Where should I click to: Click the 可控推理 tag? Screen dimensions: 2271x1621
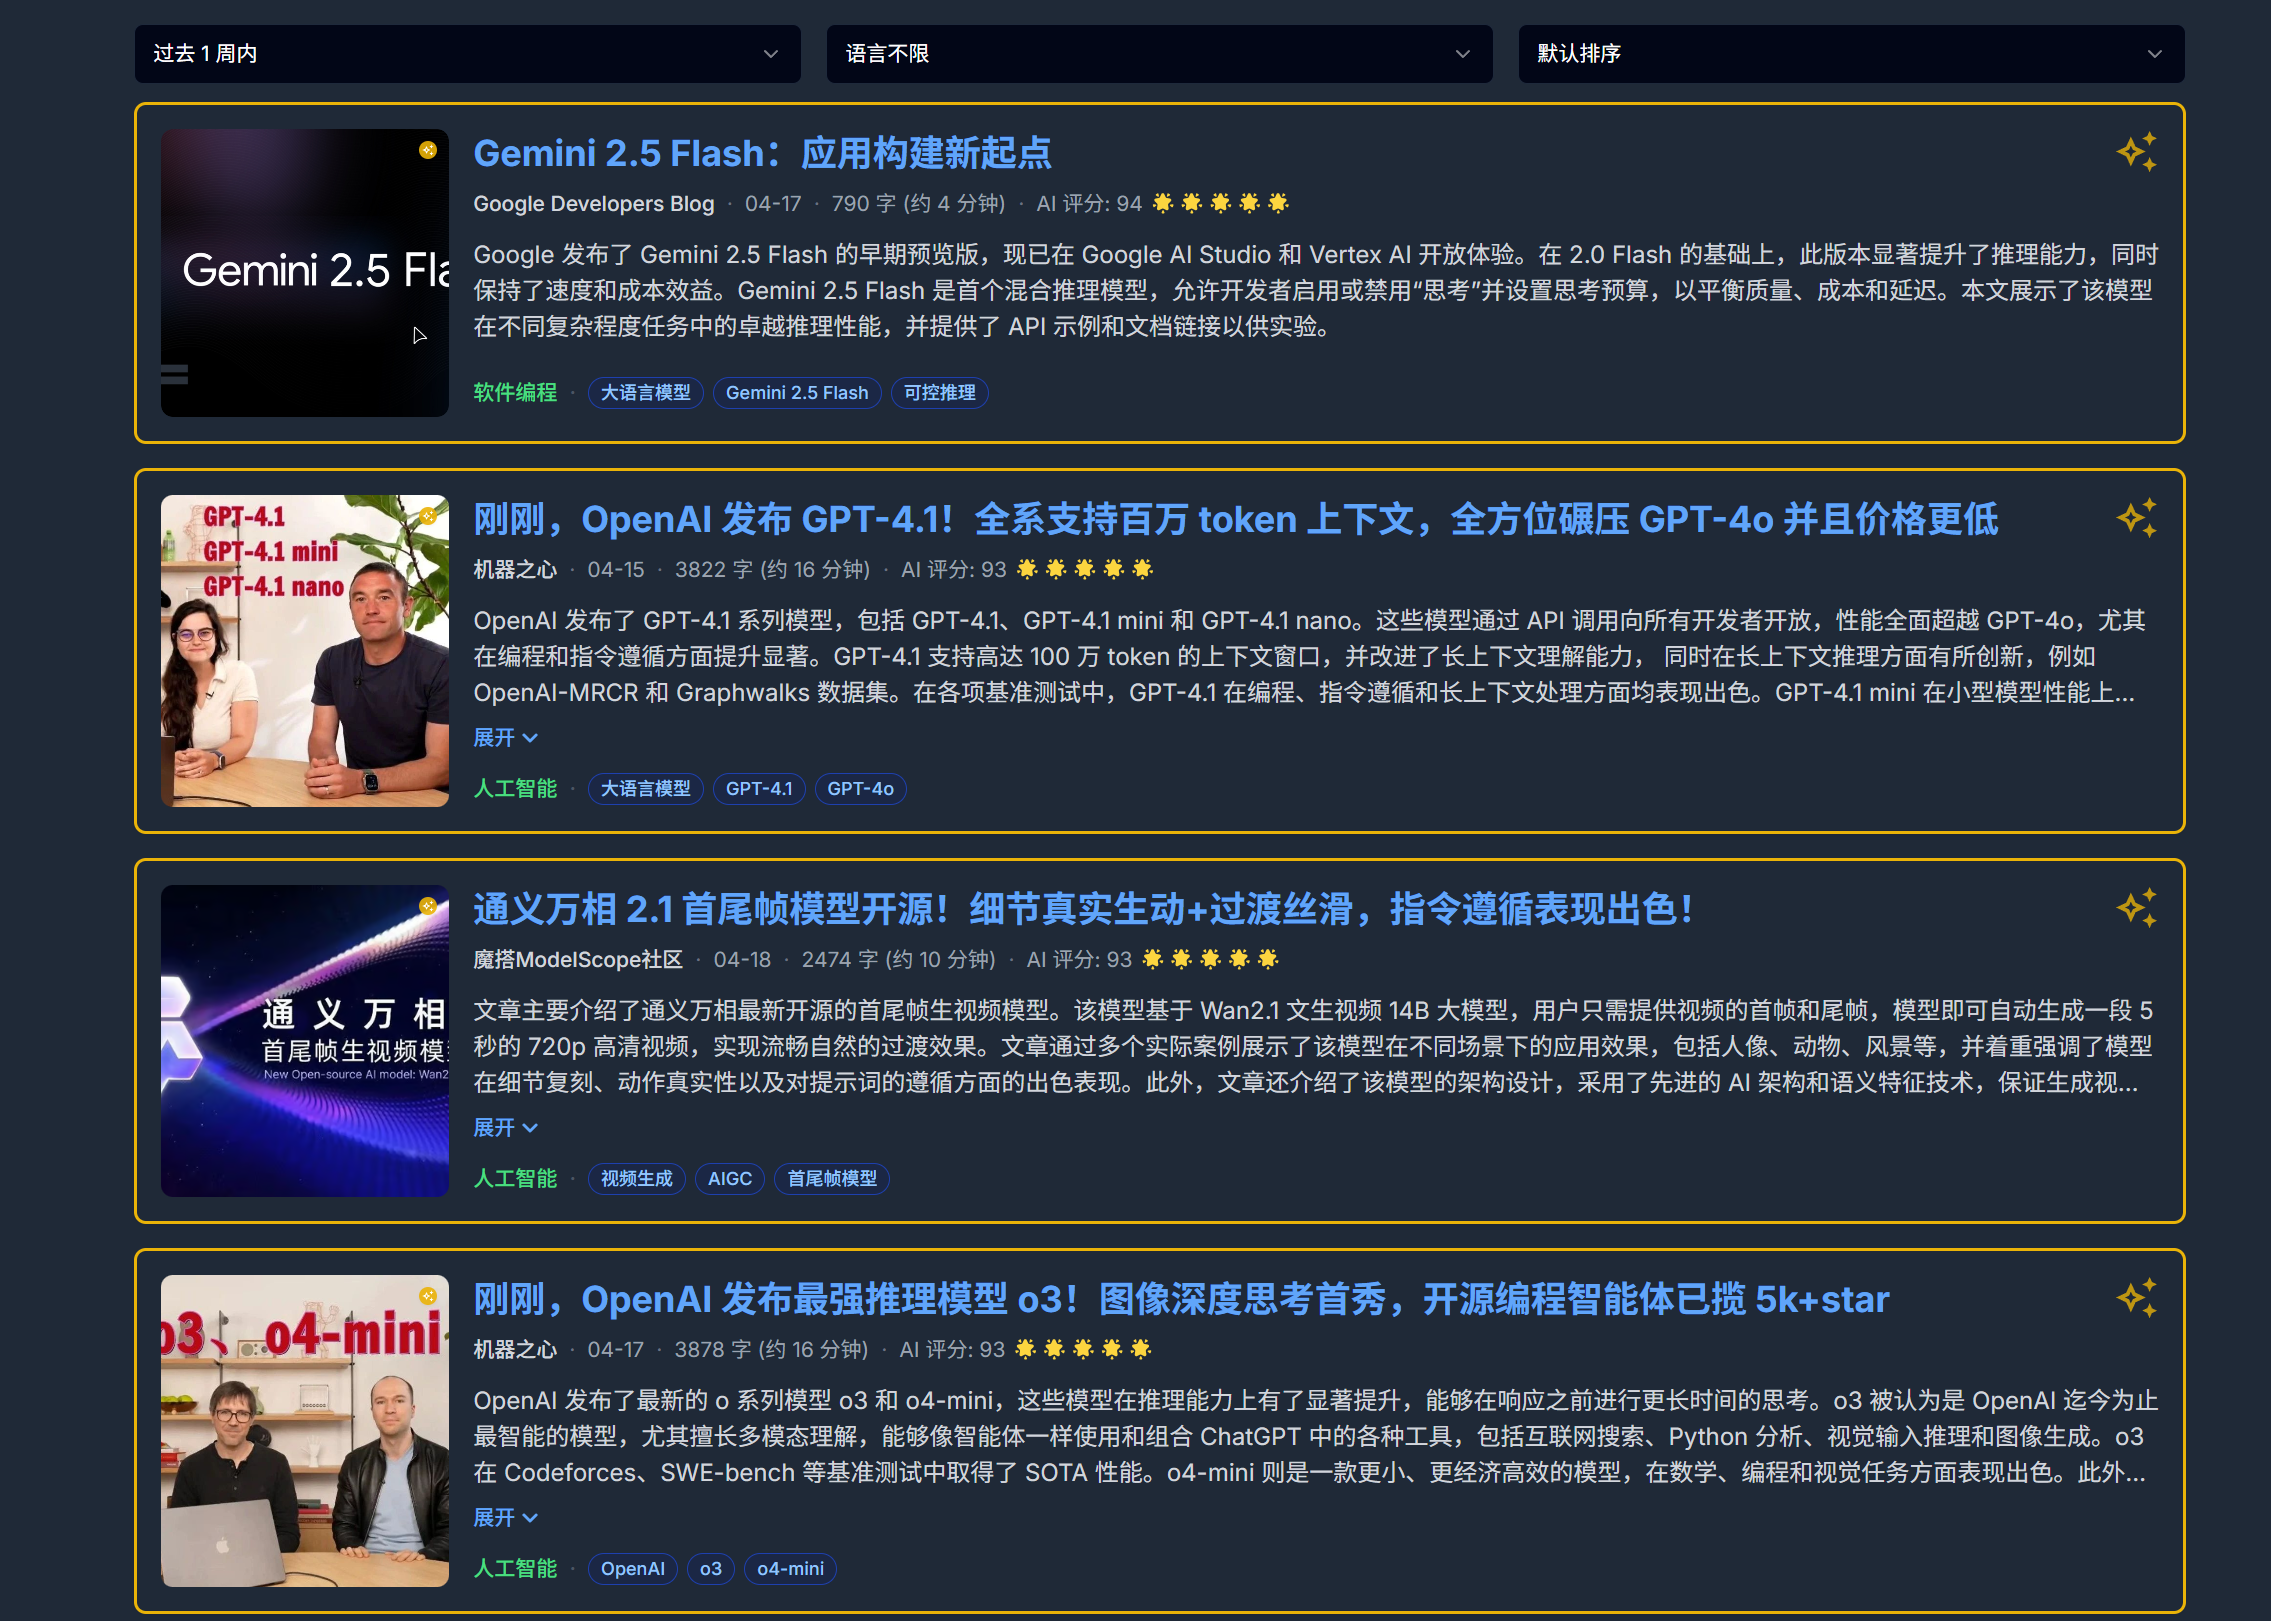tap(940, 393)
